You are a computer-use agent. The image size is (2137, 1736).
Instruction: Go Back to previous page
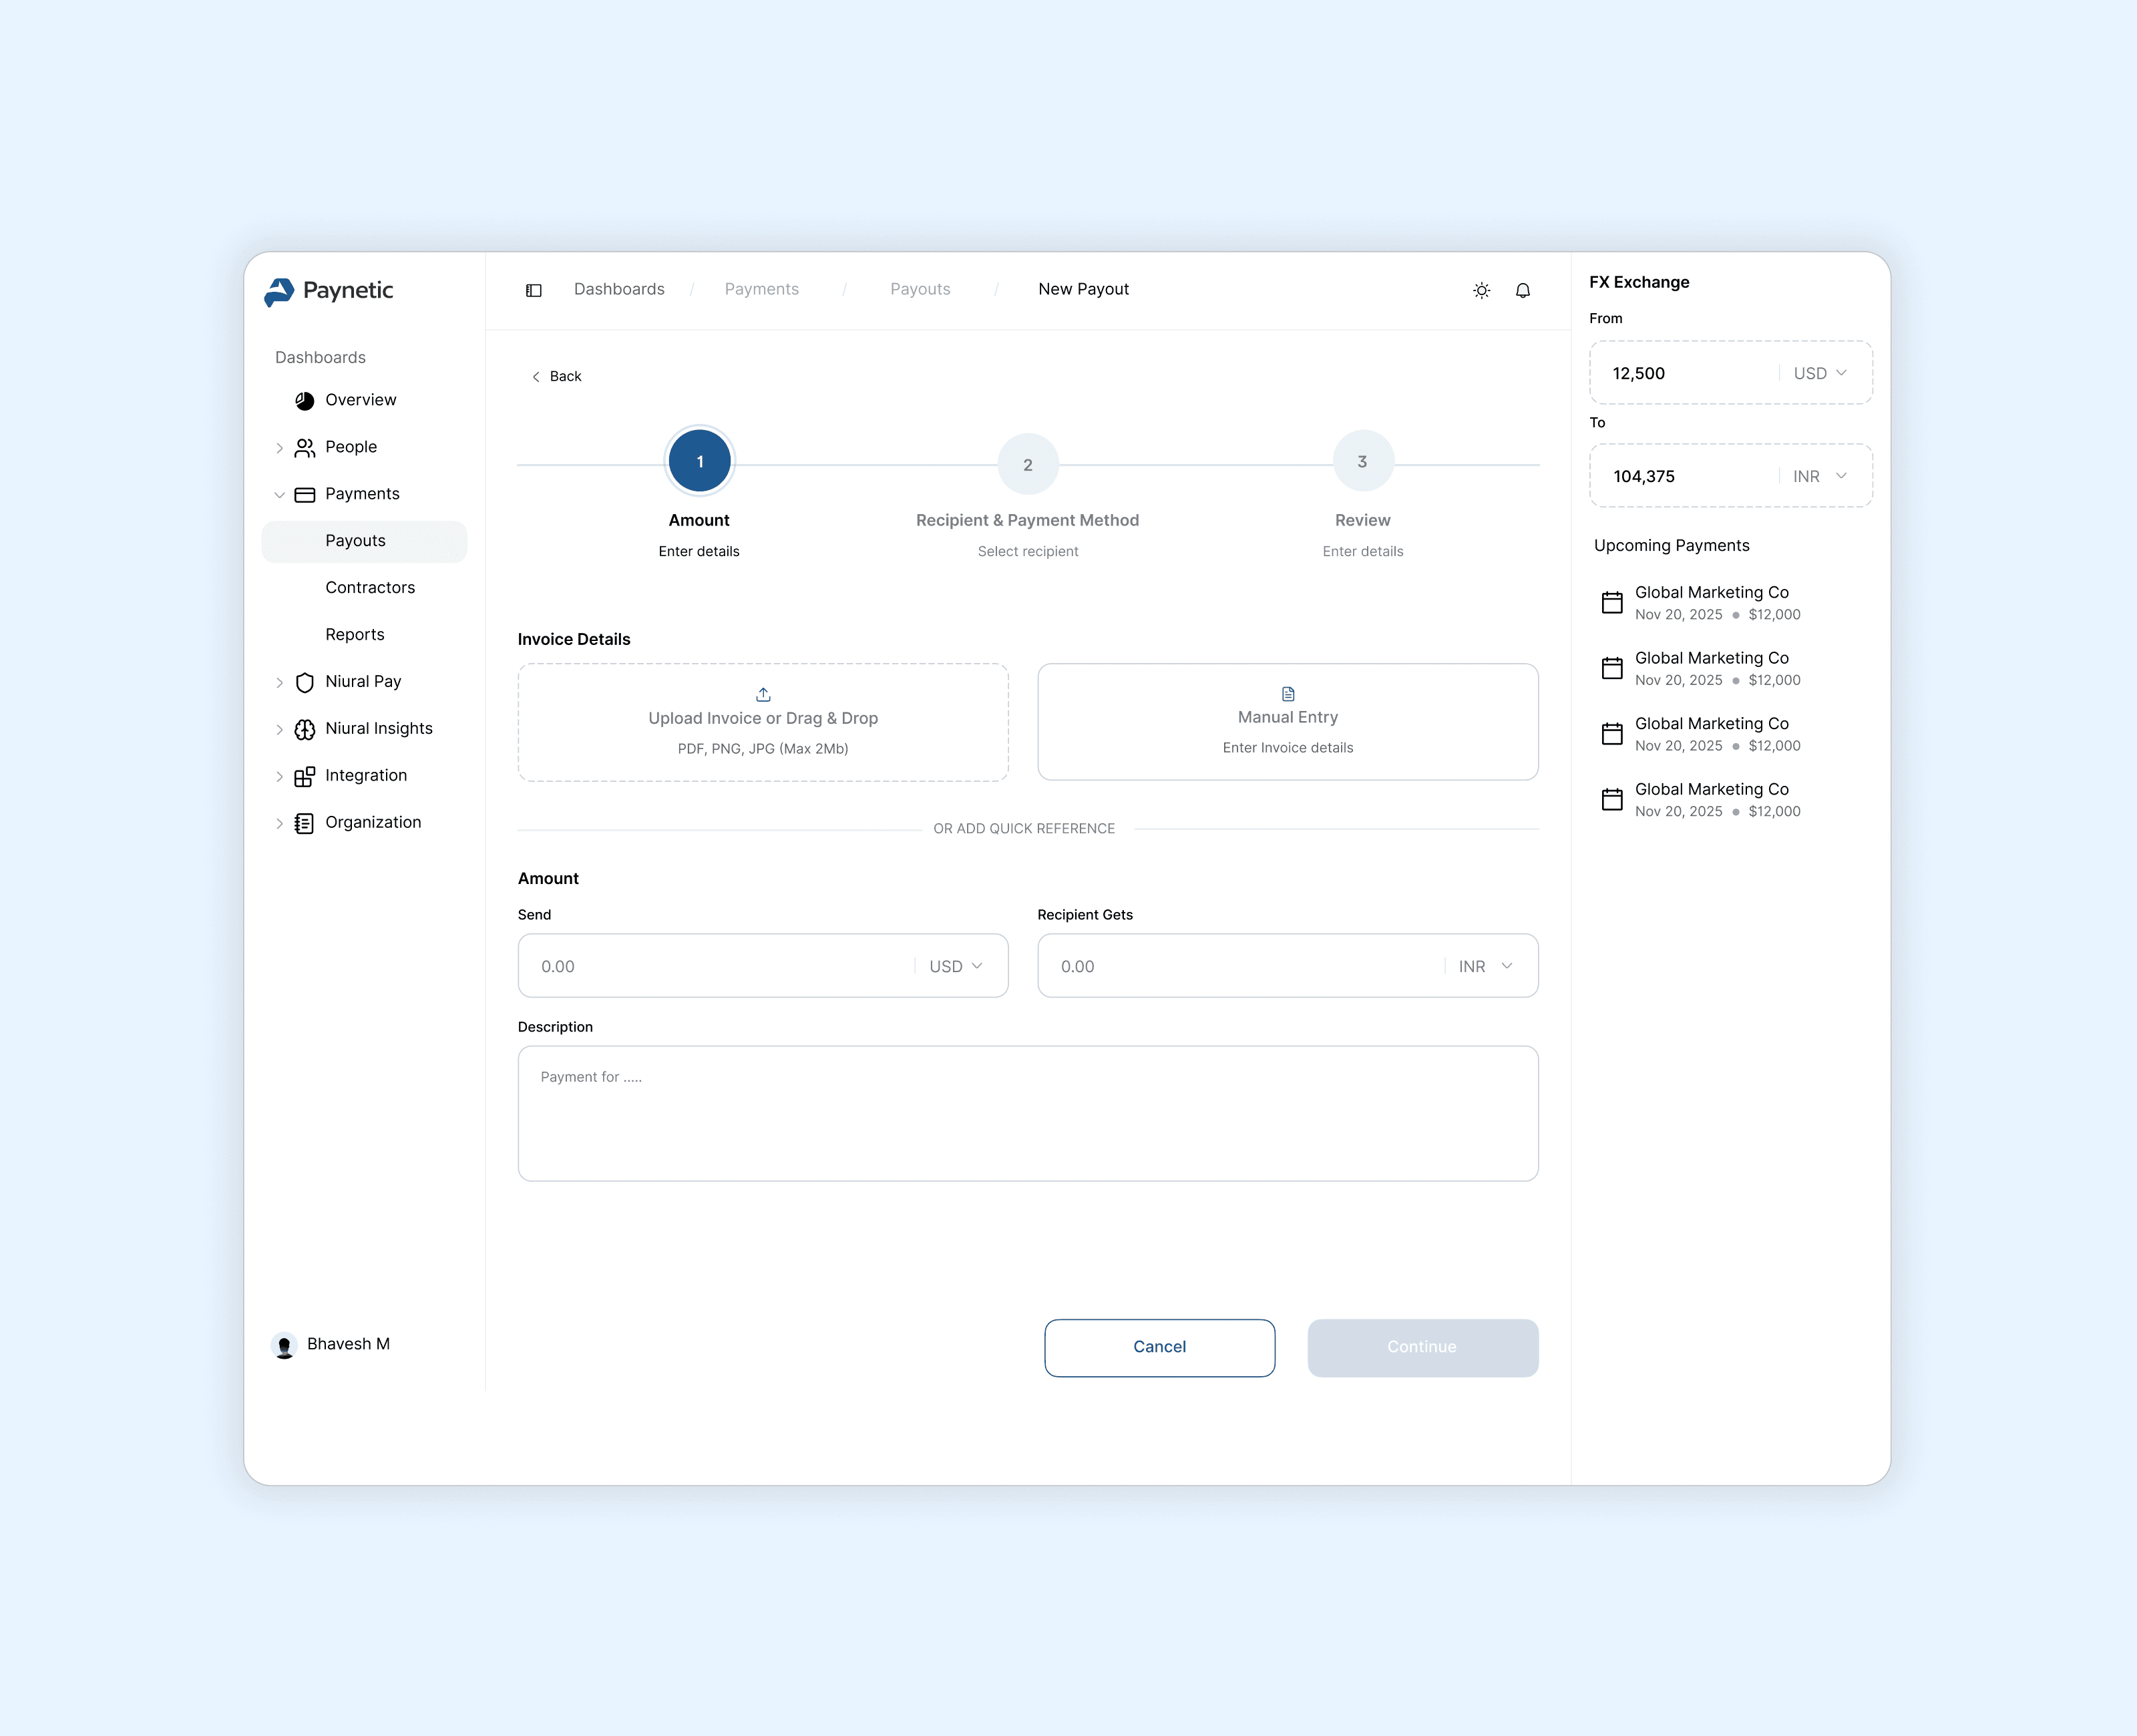[x=556, y=376]
